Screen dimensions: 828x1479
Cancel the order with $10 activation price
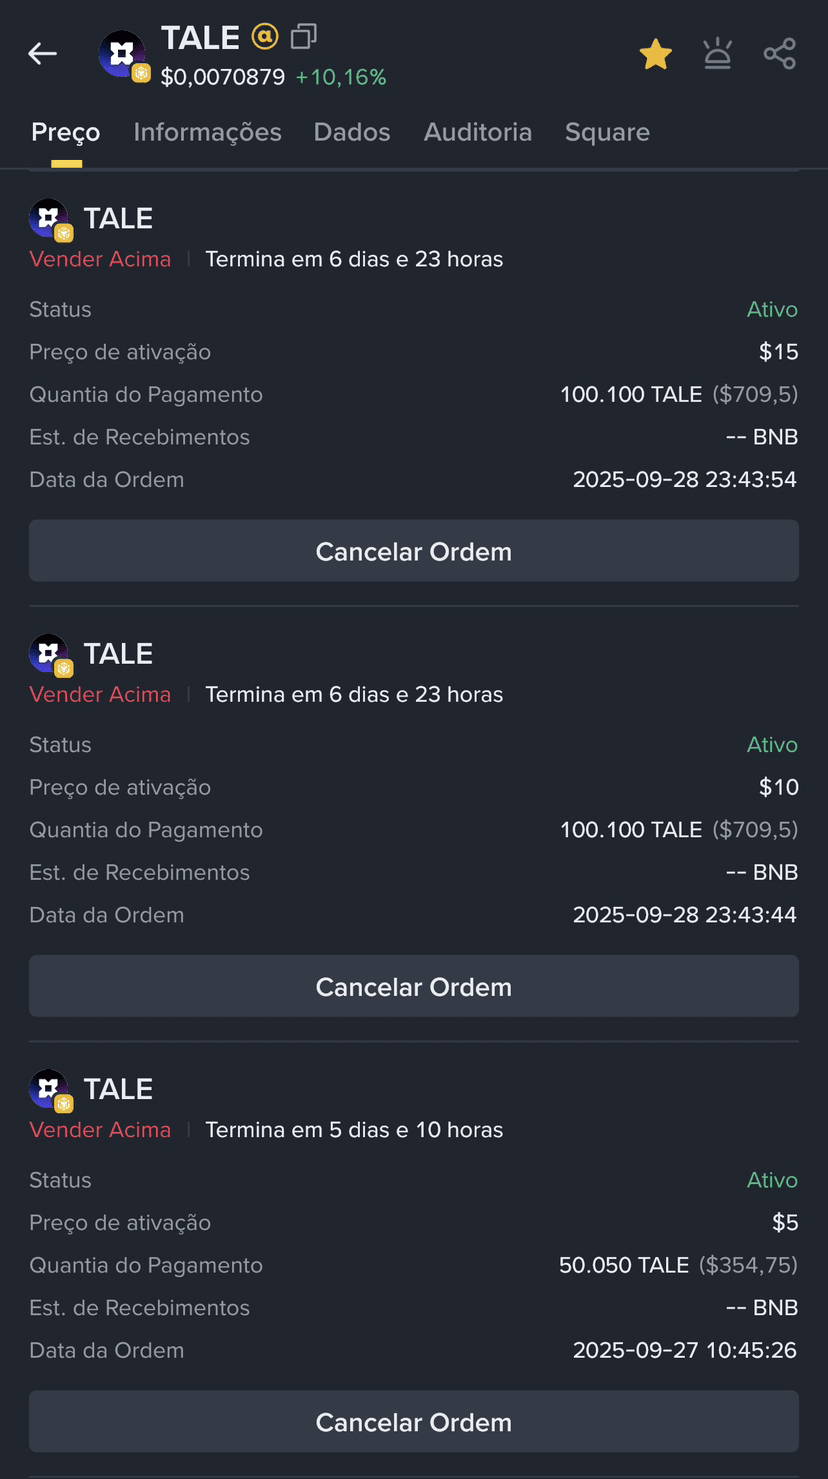point(413,987)
